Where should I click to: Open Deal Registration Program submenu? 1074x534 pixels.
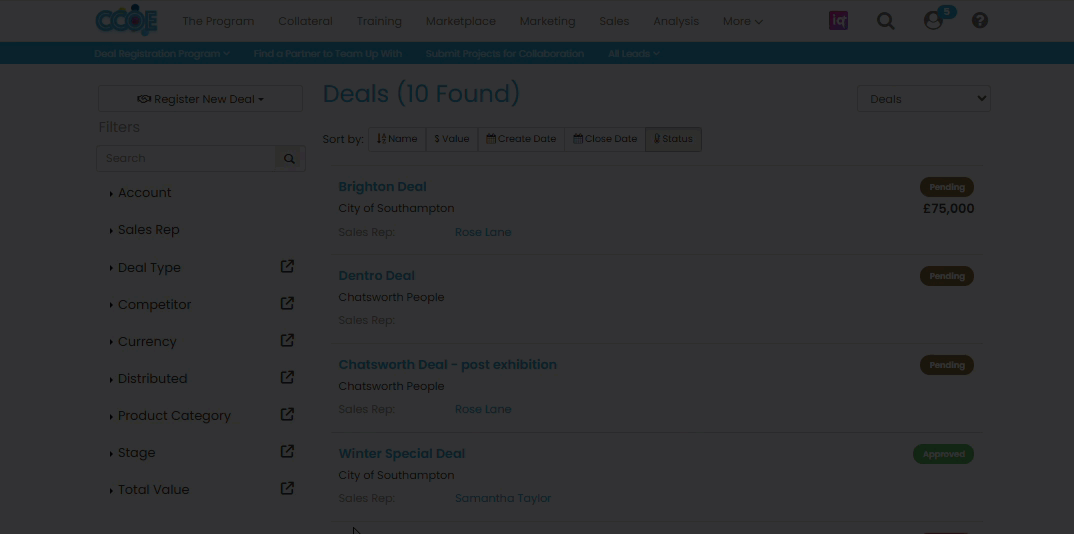[x=162, y=53]
